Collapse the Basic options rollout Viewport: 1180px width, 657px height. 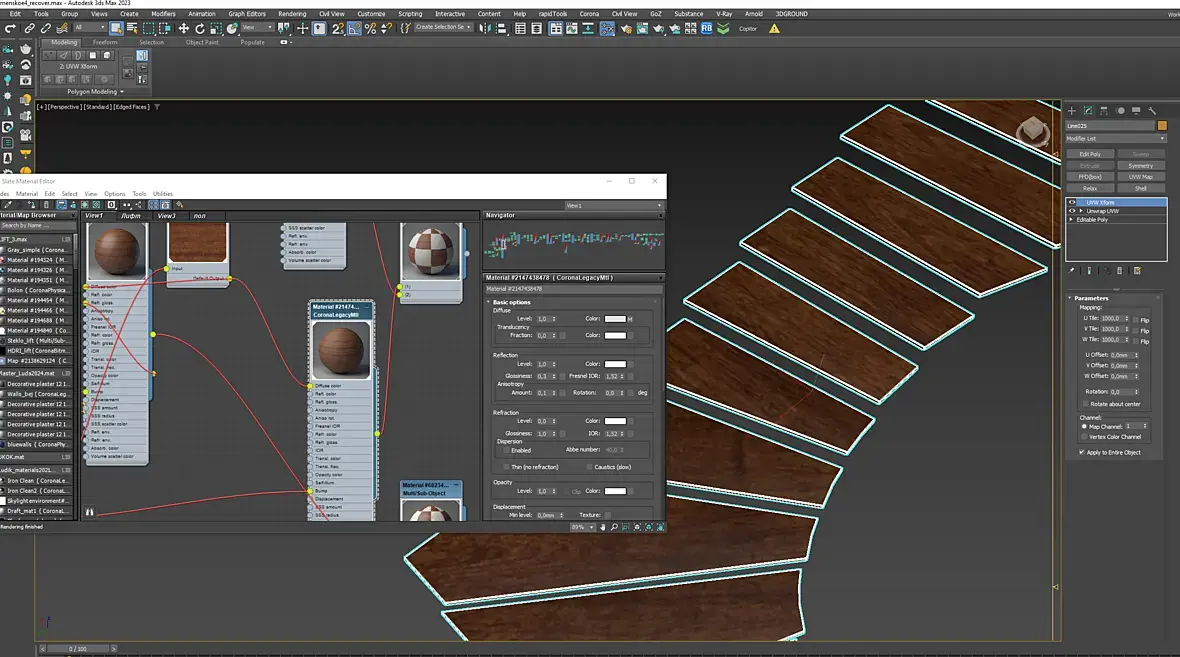(x=512, y=302)
